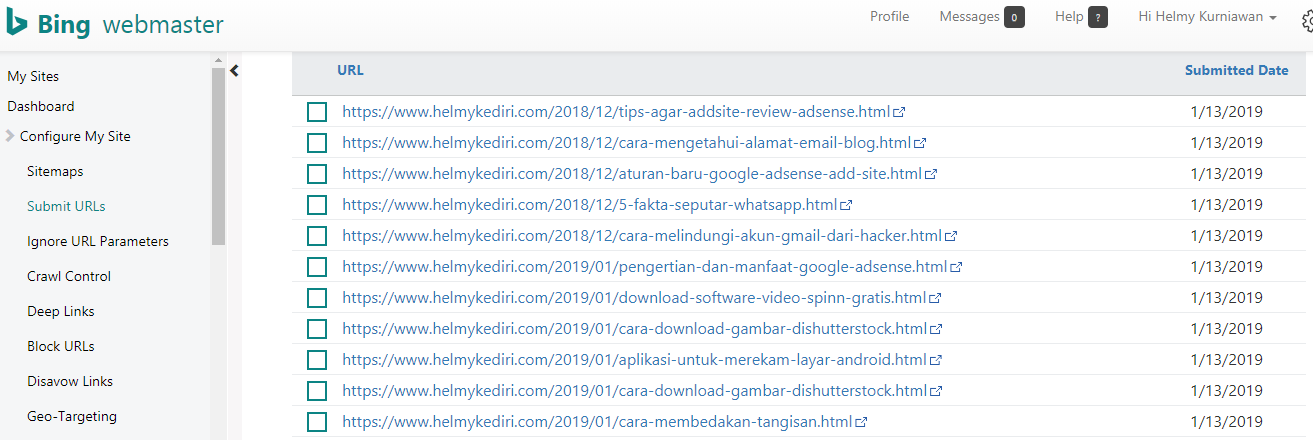Open Disavow Links page
Viewport: 1313px width, 440px height.
click(70, 381)
